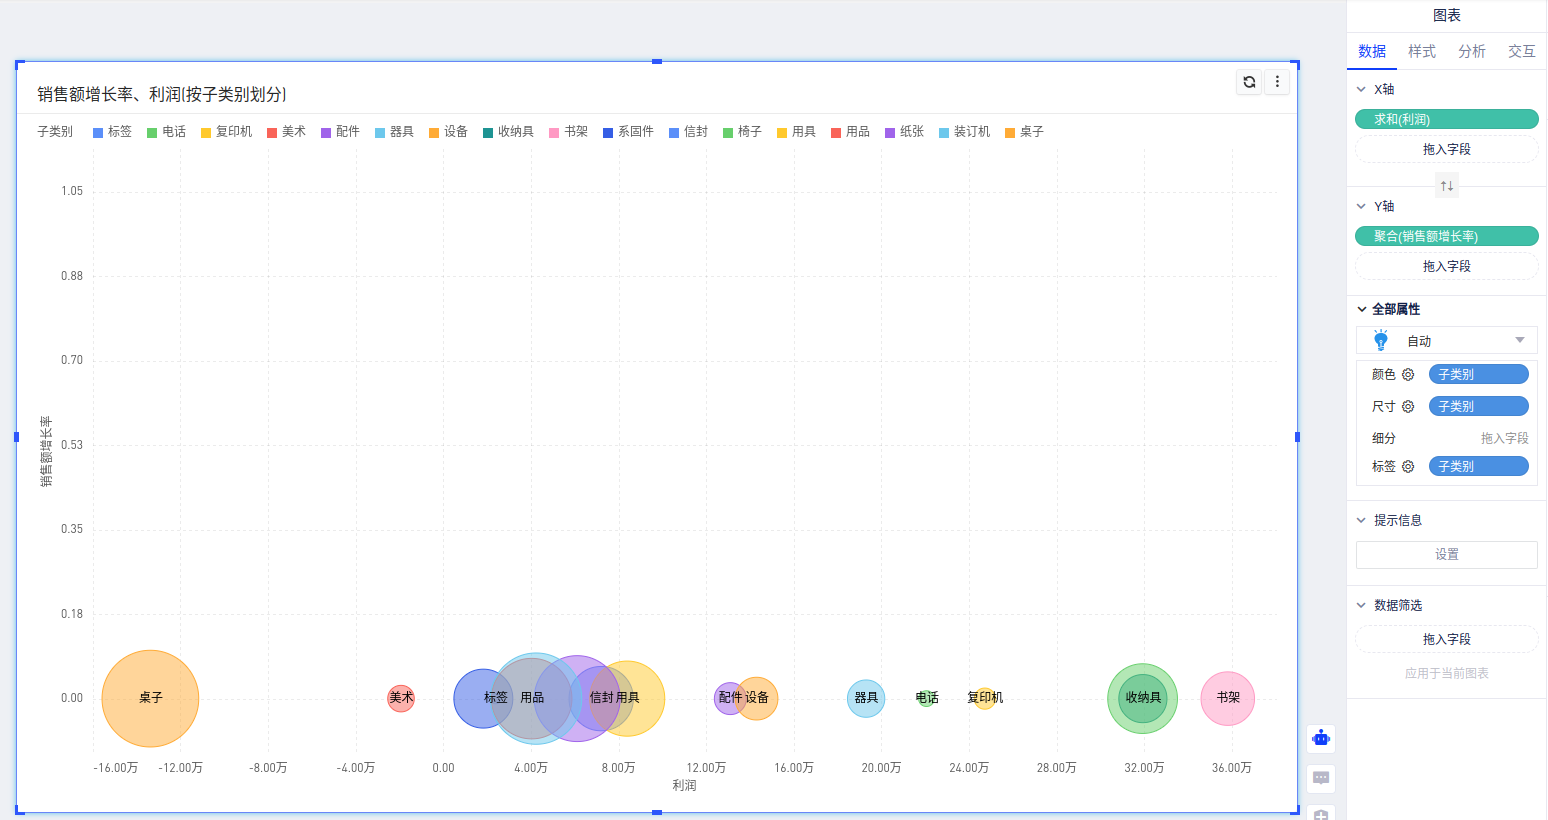Toggle the 桌子 legend item
The height and width of the screenshot is (820, 1548).
(1024, 132)
